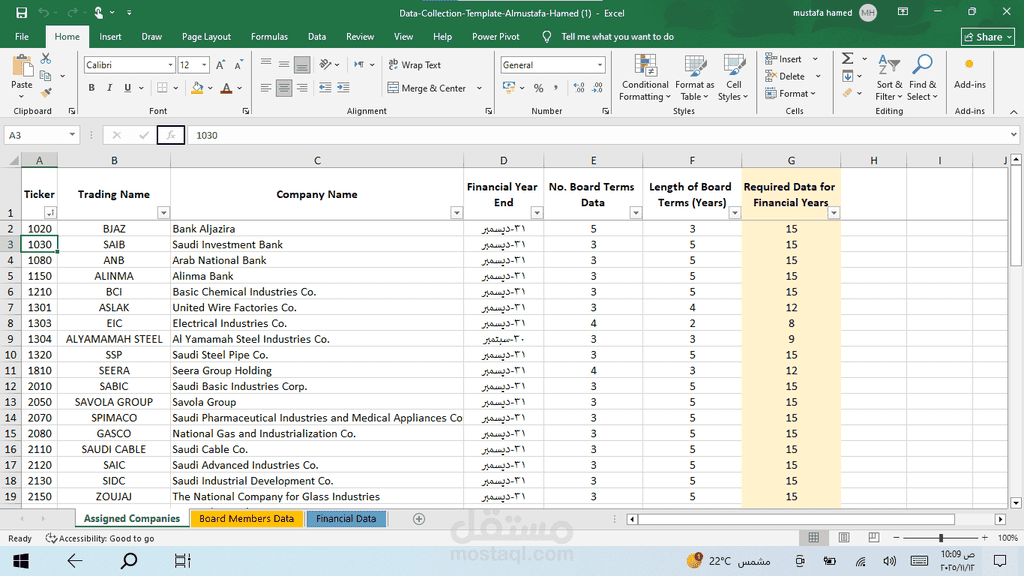Click the Cut scissors icon
The image size is (1024, 576).
(x=46, y=59)
